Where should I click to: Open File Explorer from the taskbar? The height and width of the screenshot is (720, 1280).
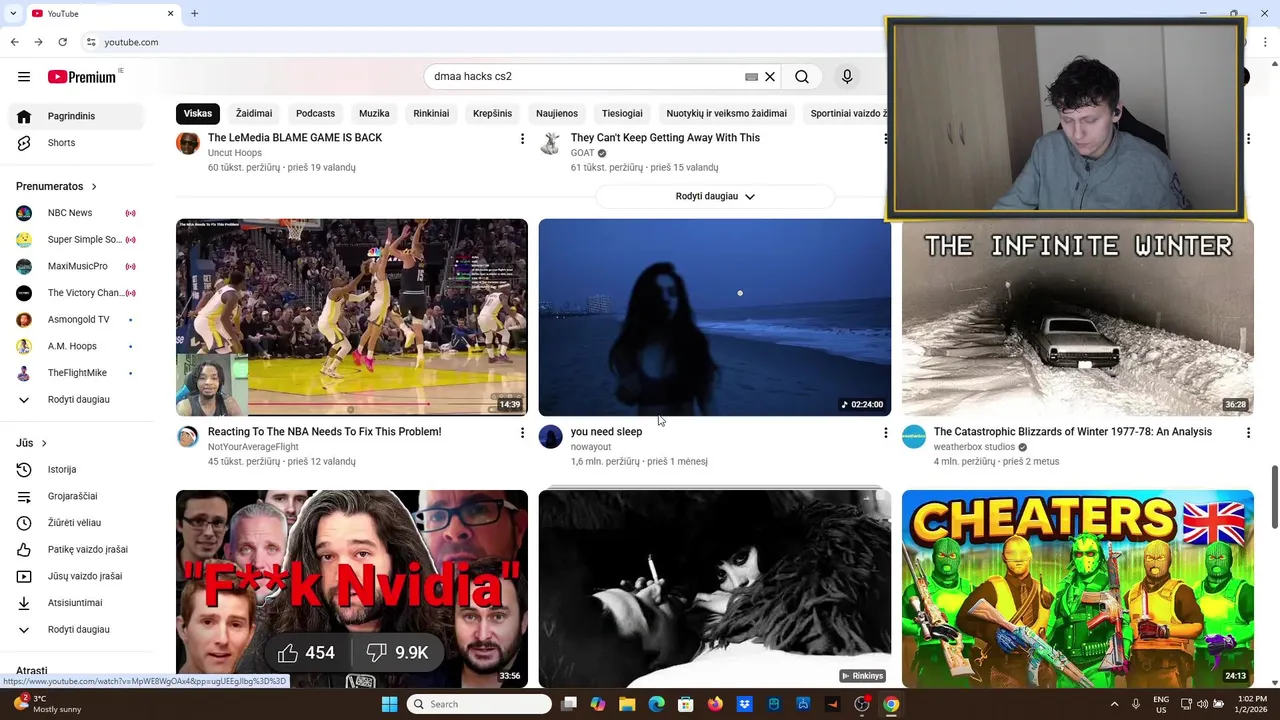coord(627,704)
